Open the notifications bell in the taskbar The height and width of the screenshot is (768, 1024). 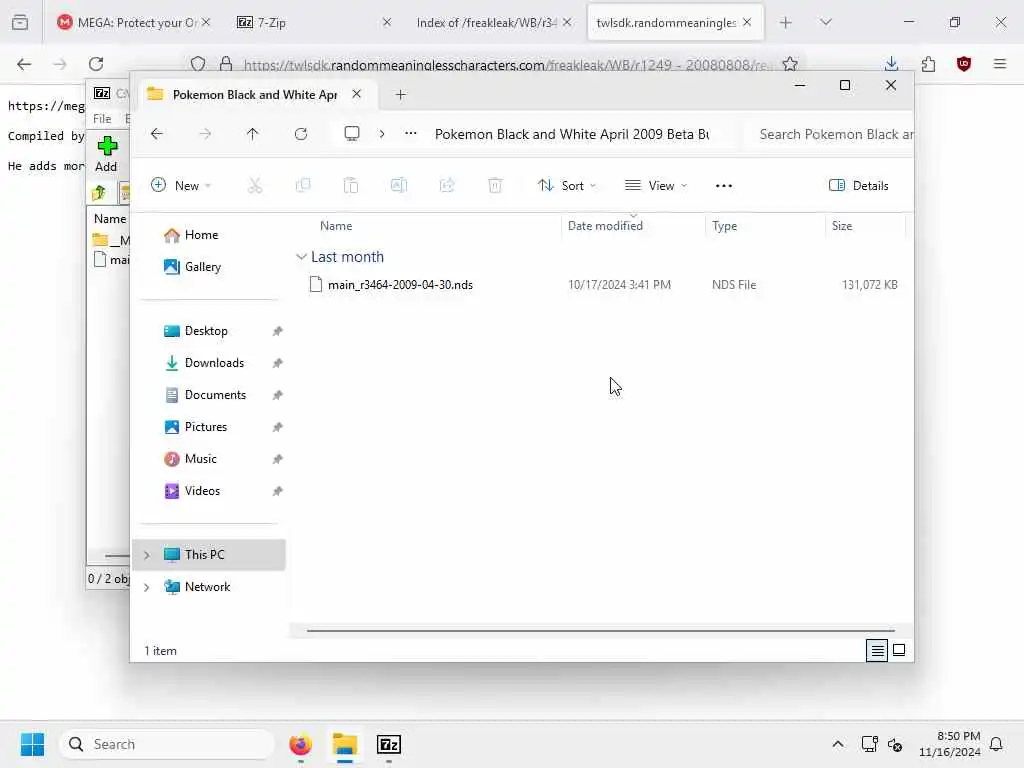click(x=997, y=744)
